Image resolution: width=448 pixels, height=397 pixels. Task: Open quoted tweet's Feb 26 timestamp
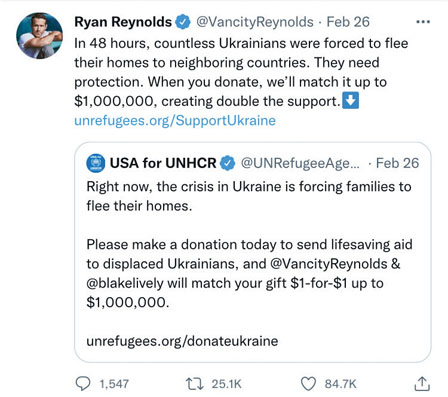tap(397, 163)
